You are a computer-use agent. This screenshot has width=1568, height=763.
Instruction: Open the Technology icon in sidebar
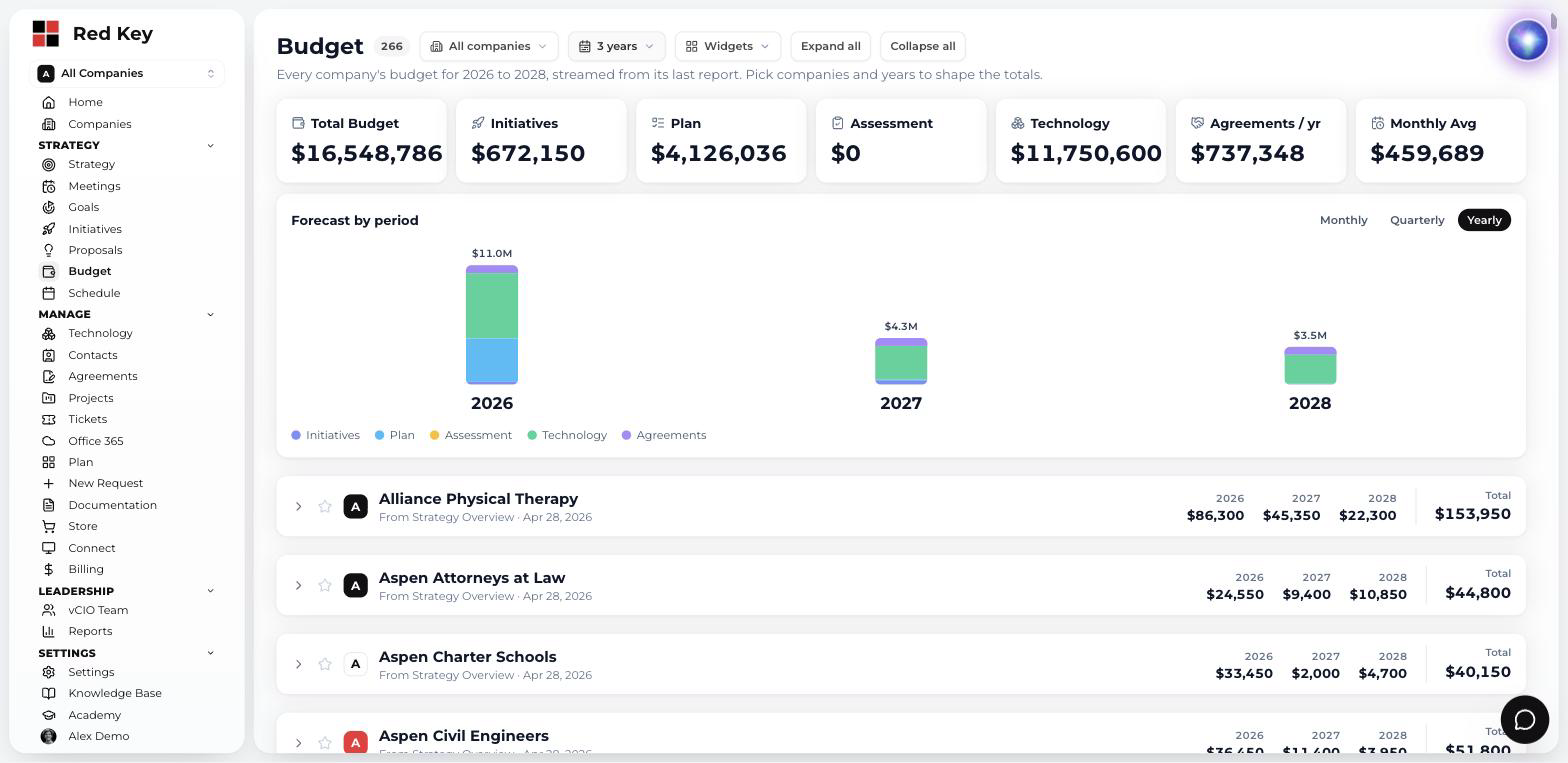(48, 333)
